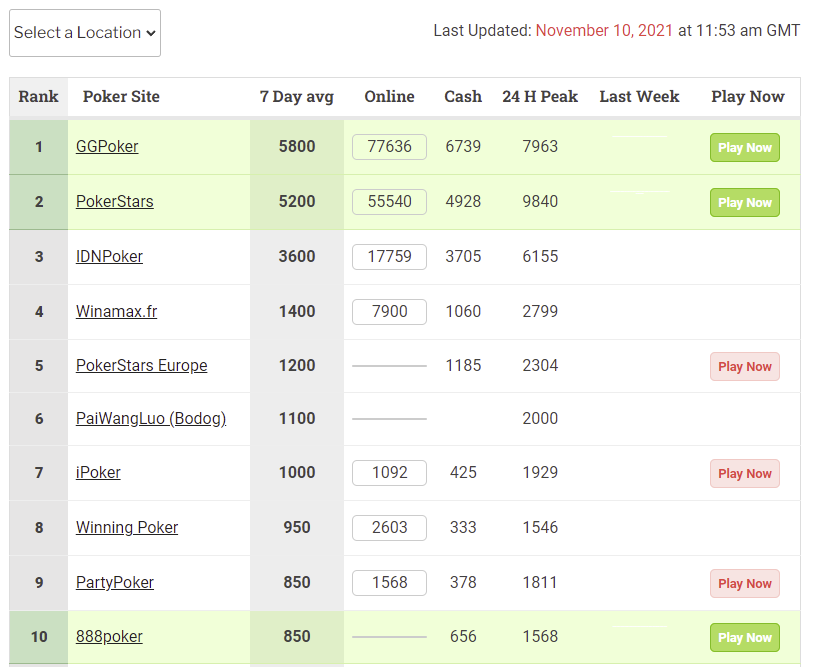The image size is (816, 667).
Task: Follow the IDNPoker link
Action: pos(109,257)
